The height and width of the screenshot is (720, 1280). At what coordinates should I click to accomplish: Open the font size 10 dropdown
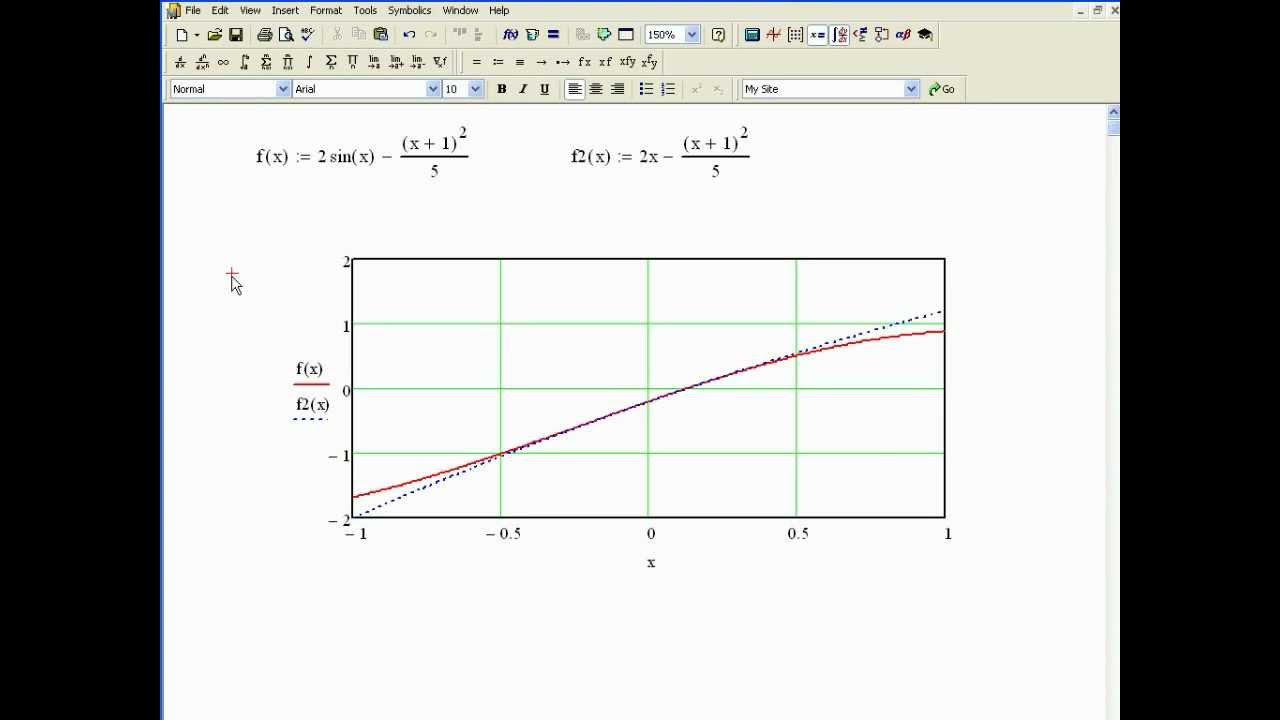point(475,89)
